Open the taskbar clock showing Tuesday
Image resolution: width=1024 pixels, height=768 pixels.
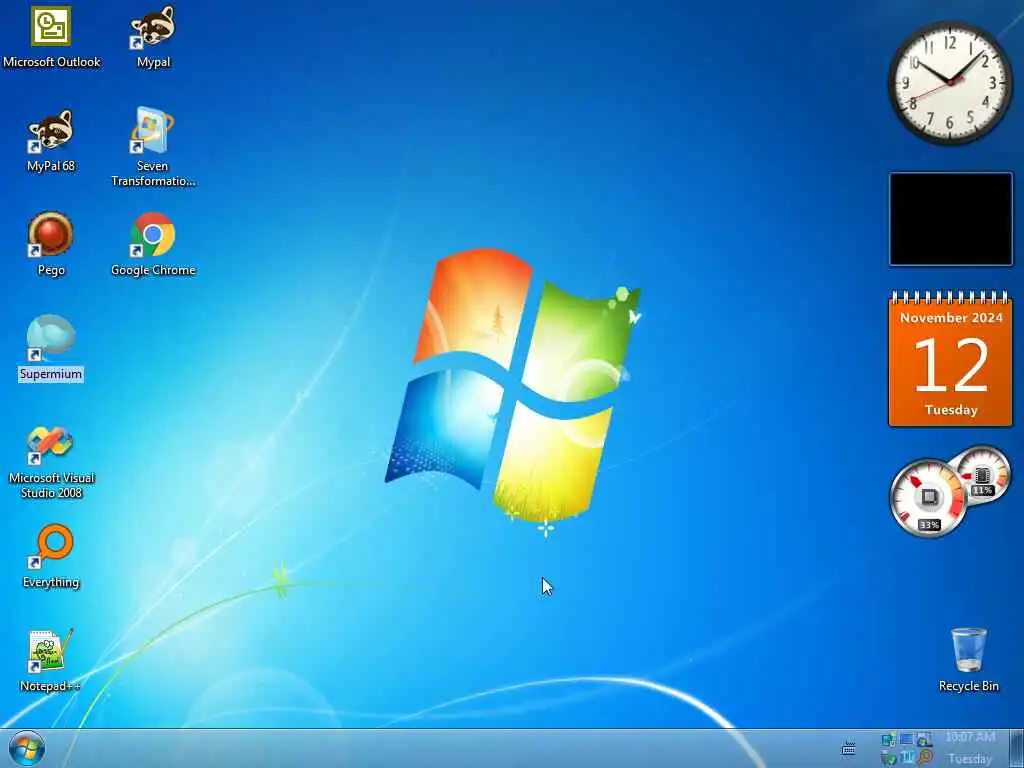click(x=970, y=748)
